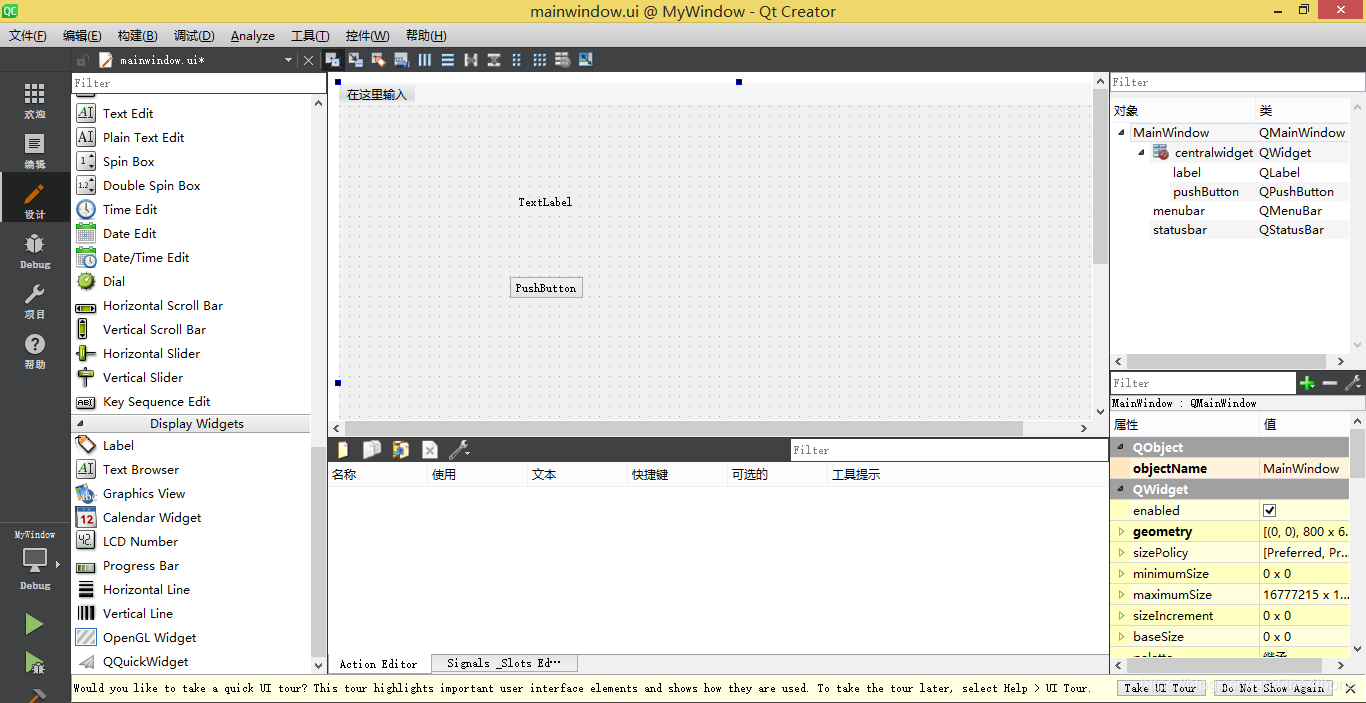Select the Display Widgets category header
The width and height of the screenshot is (1366, 703).
tap(191, 424)
